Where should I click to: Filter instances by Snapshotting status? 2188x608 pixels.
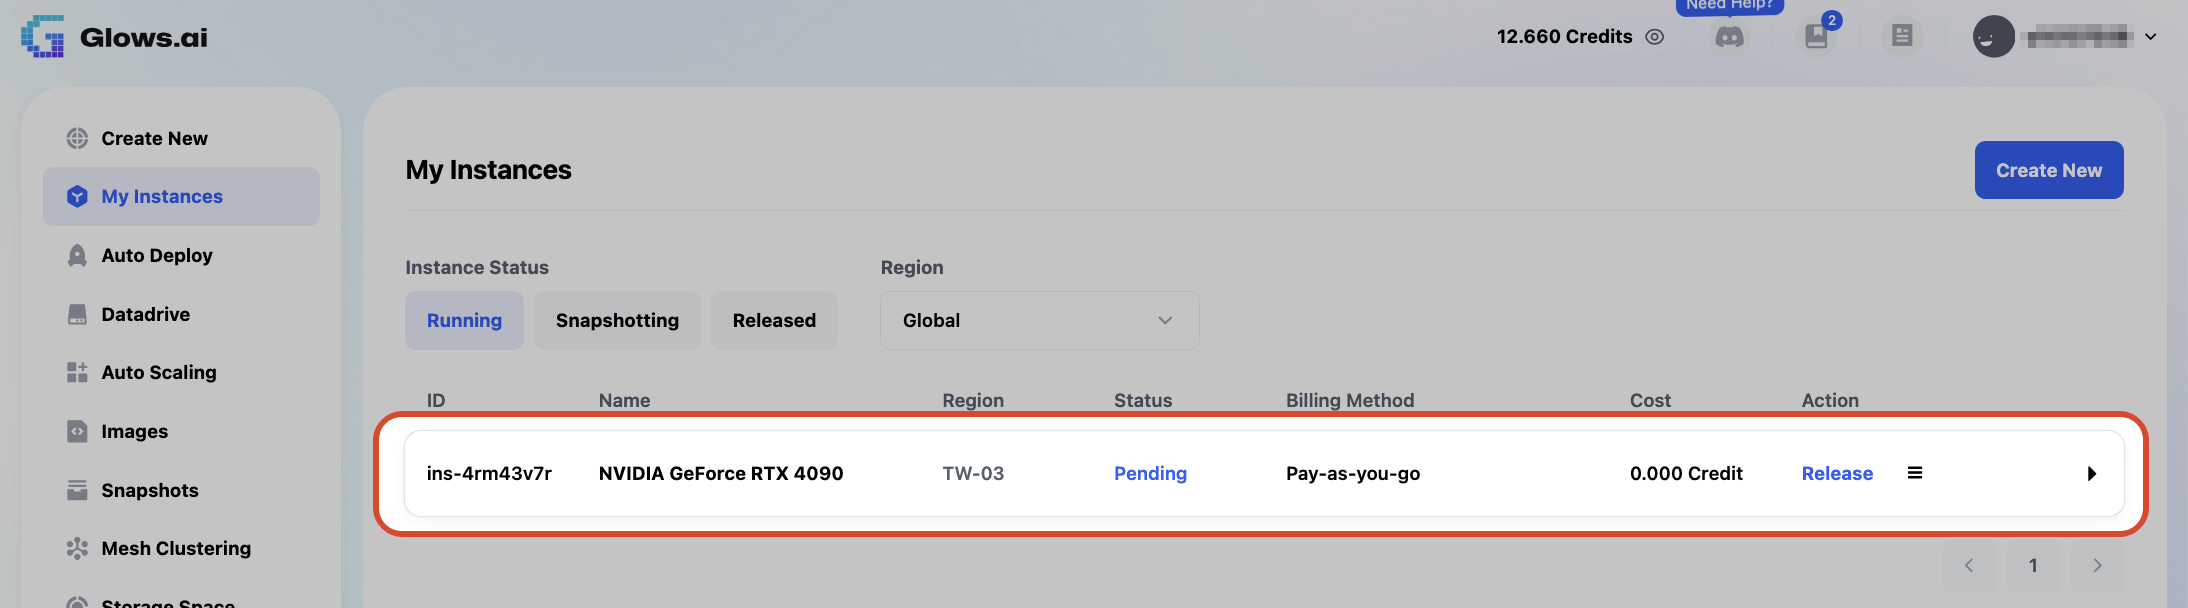coord(617,320)
